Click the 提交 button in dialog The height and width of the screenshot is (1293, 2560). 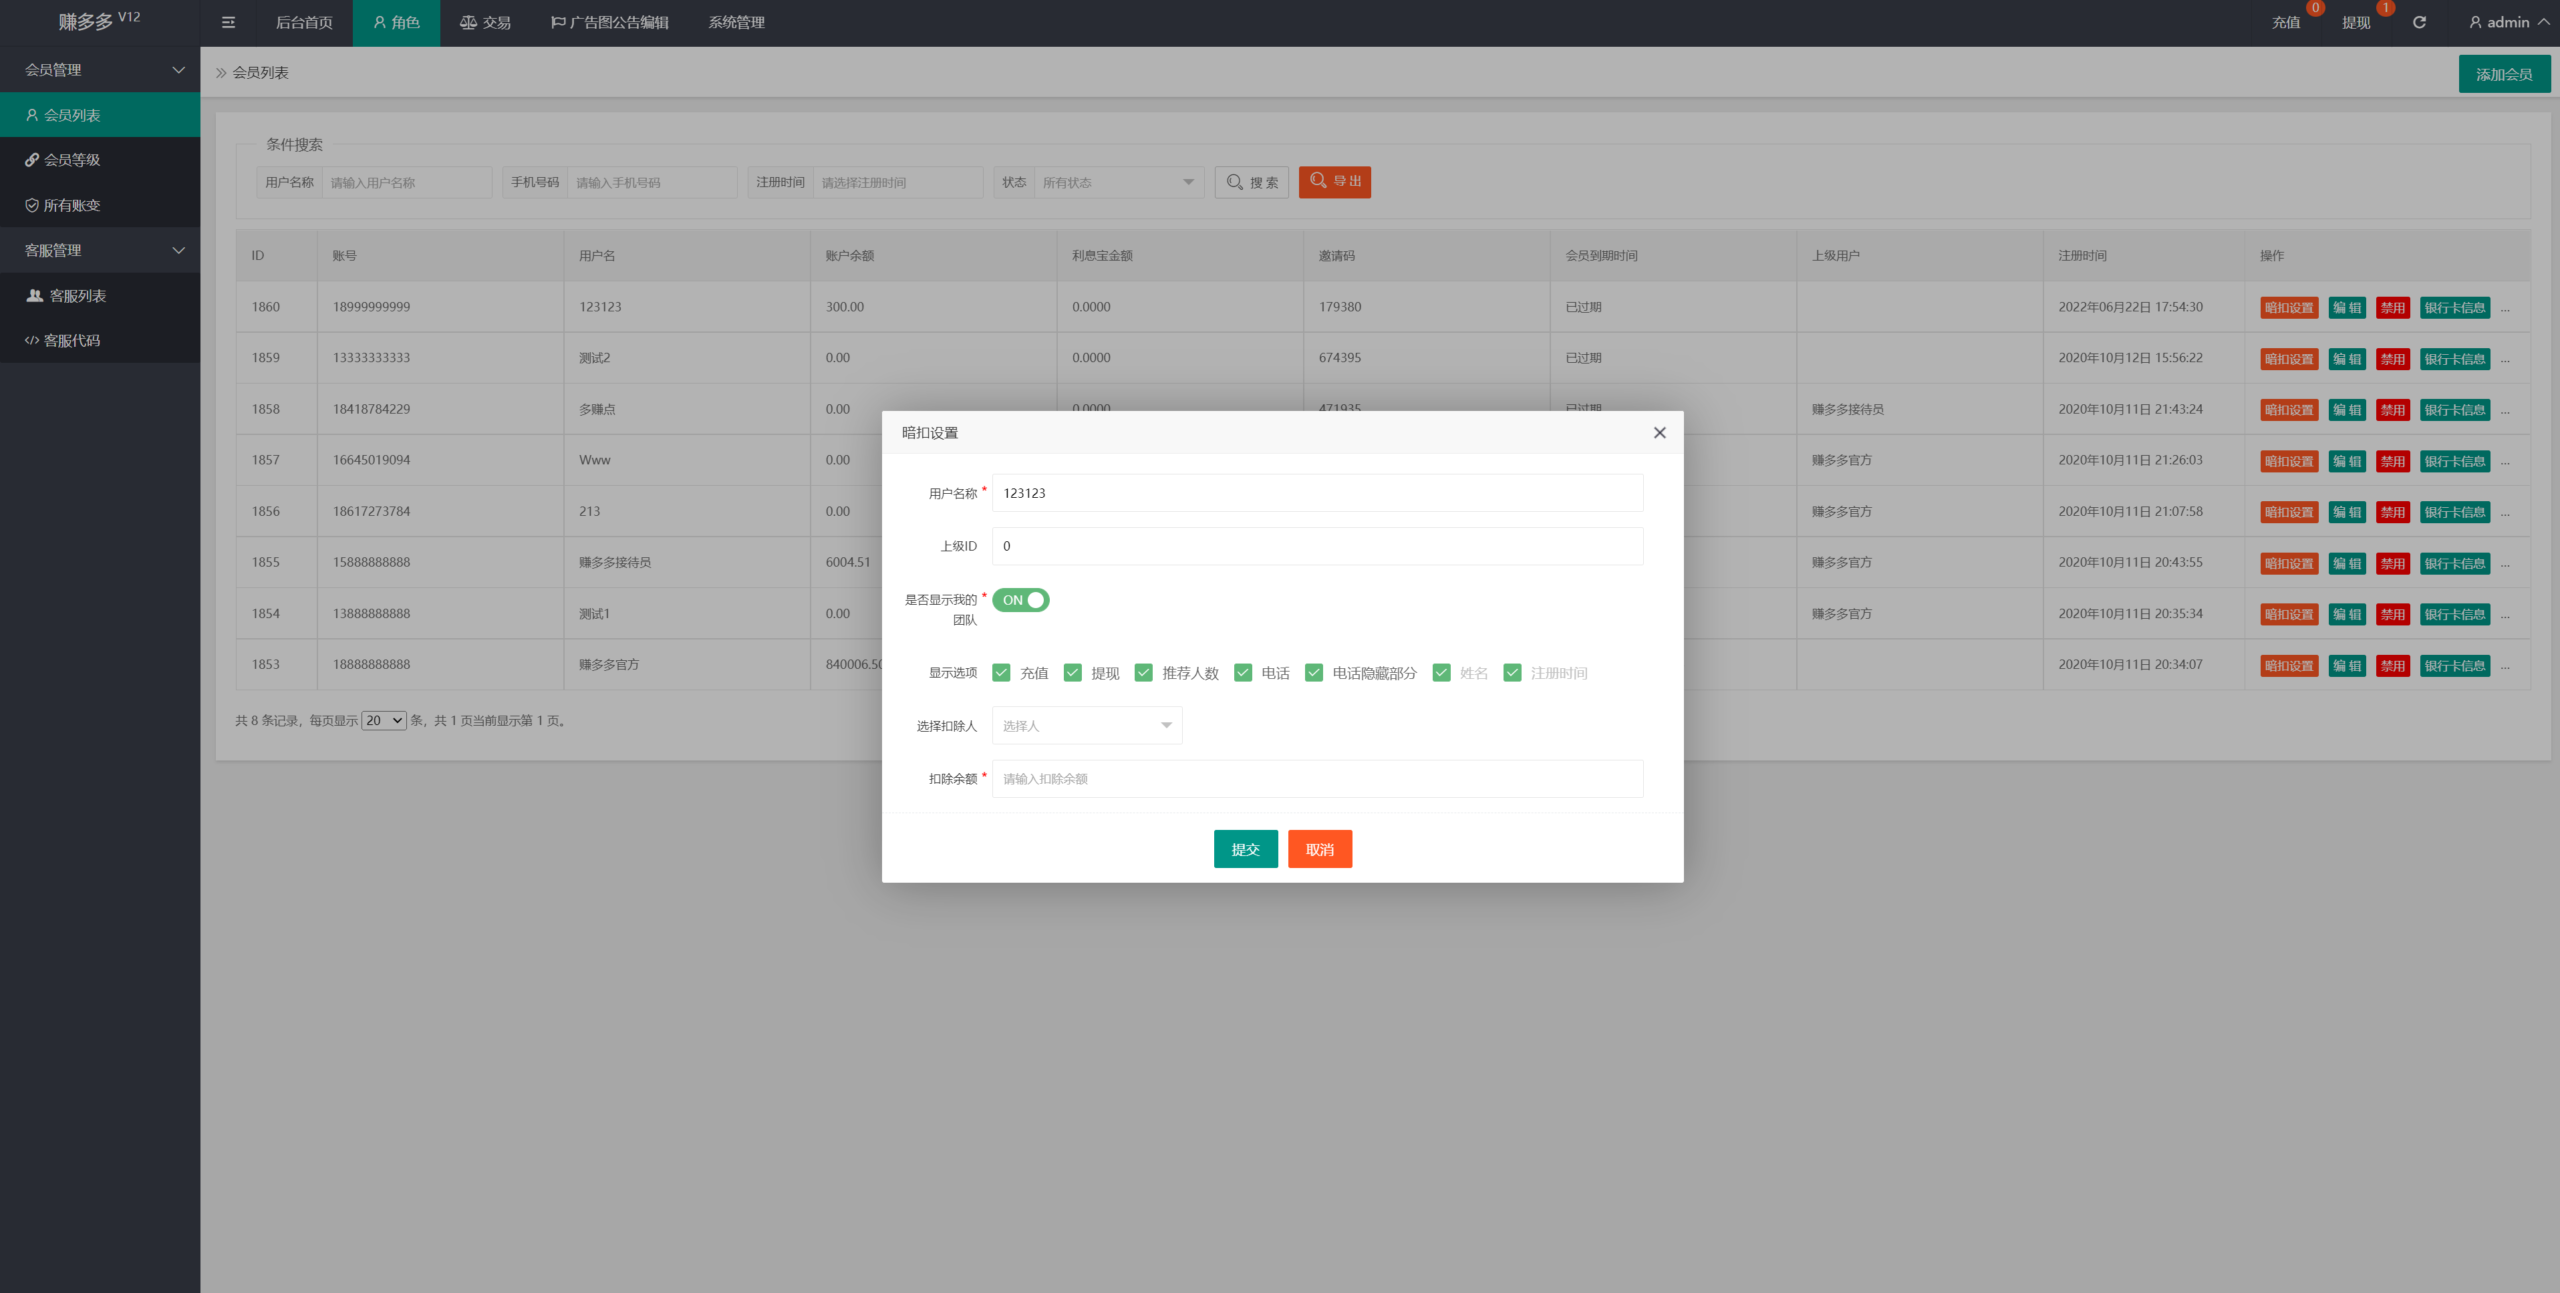(x=1246, y=849)
